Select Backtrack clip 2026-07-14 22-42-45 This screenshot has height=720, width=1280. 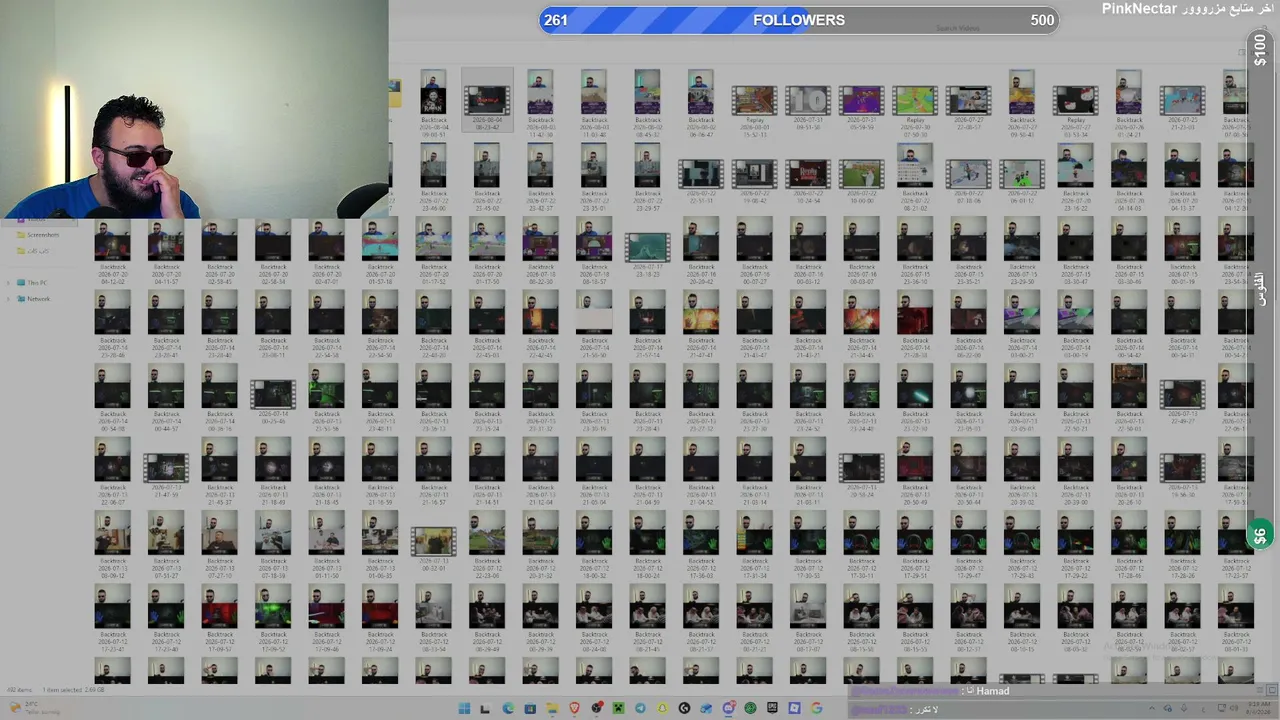[x=540, y=325]
